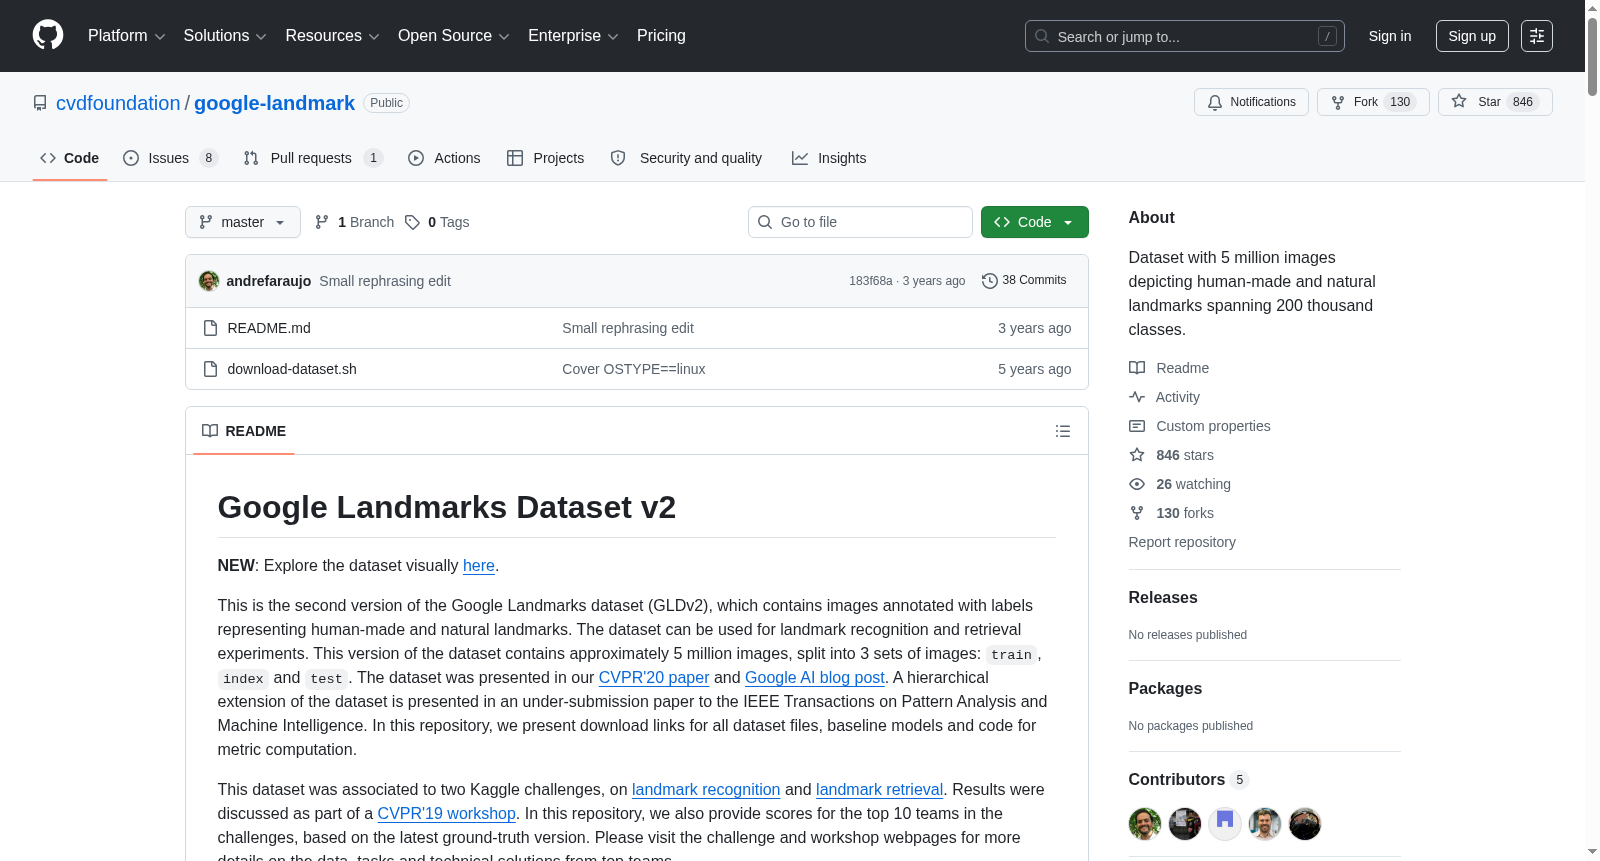Click the Notifications bell button
1600x861 pixels.
(x=1251, y=102)
